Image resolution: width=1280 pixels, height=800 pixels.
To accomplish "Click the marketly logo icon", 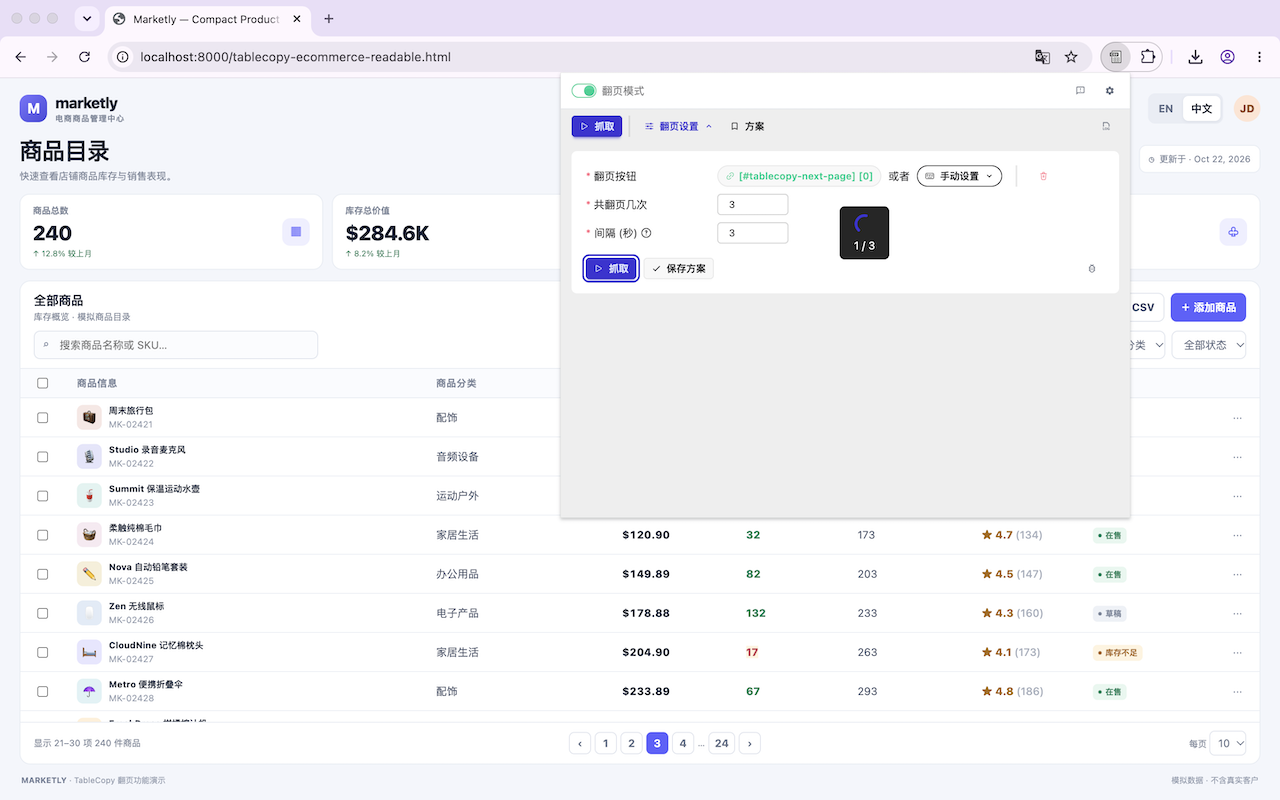I will [x=34, y=109].
